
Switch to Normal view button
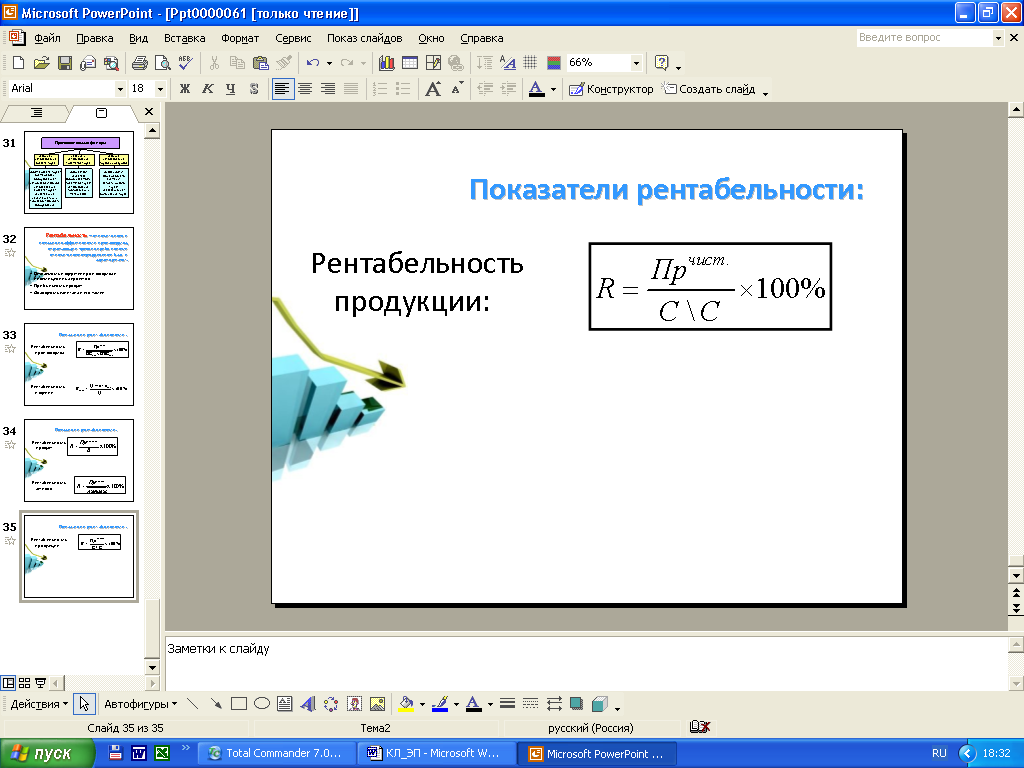tap(8, 683)
